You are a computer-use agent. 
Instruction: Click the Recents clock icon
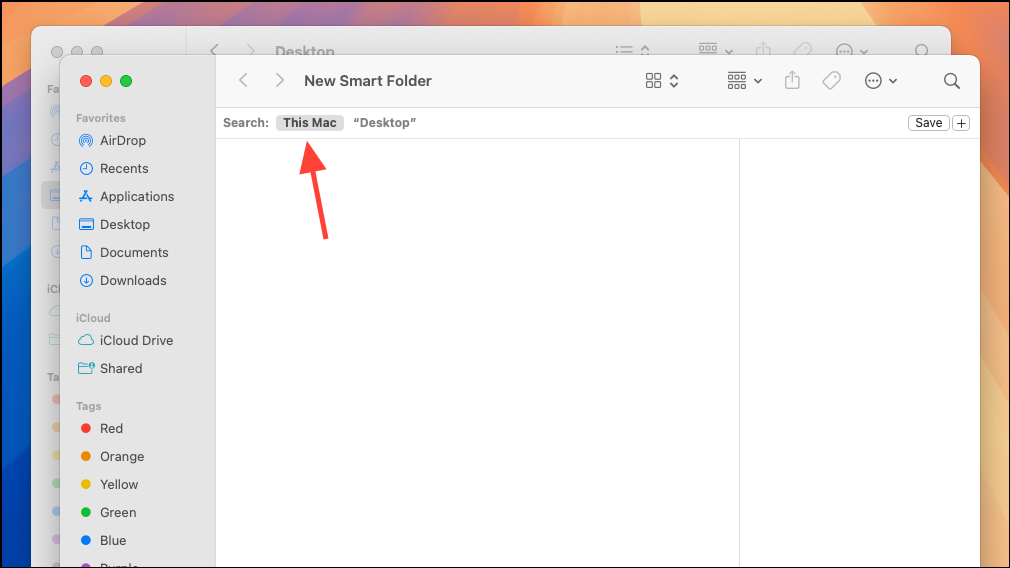point(86,168)
